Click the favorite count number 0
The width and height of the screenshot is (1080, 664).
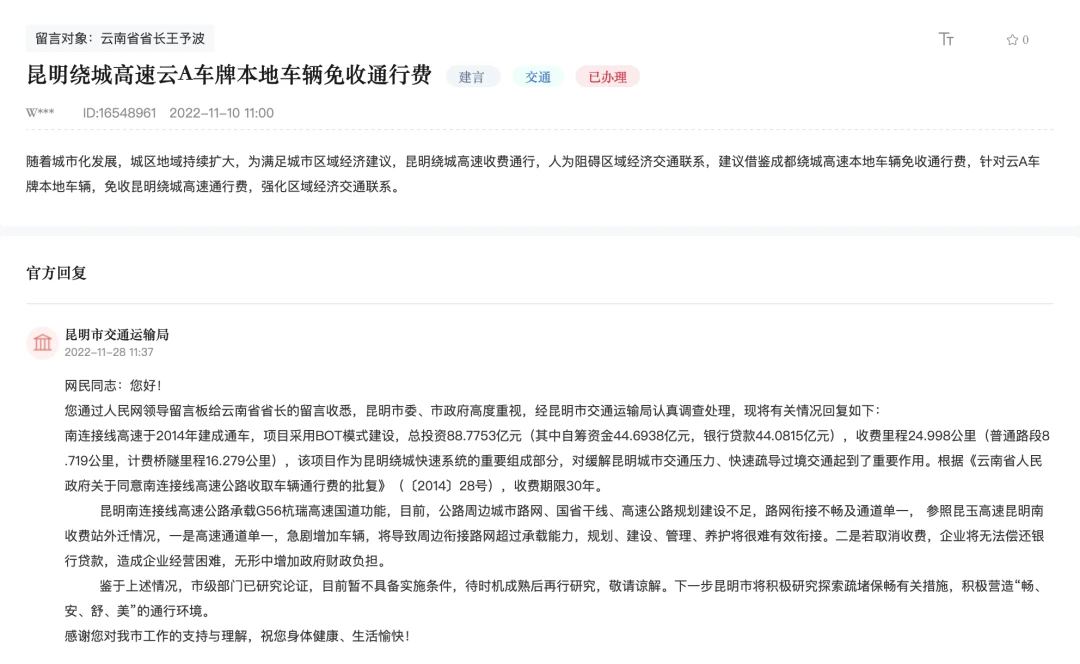coord(1025,40)
